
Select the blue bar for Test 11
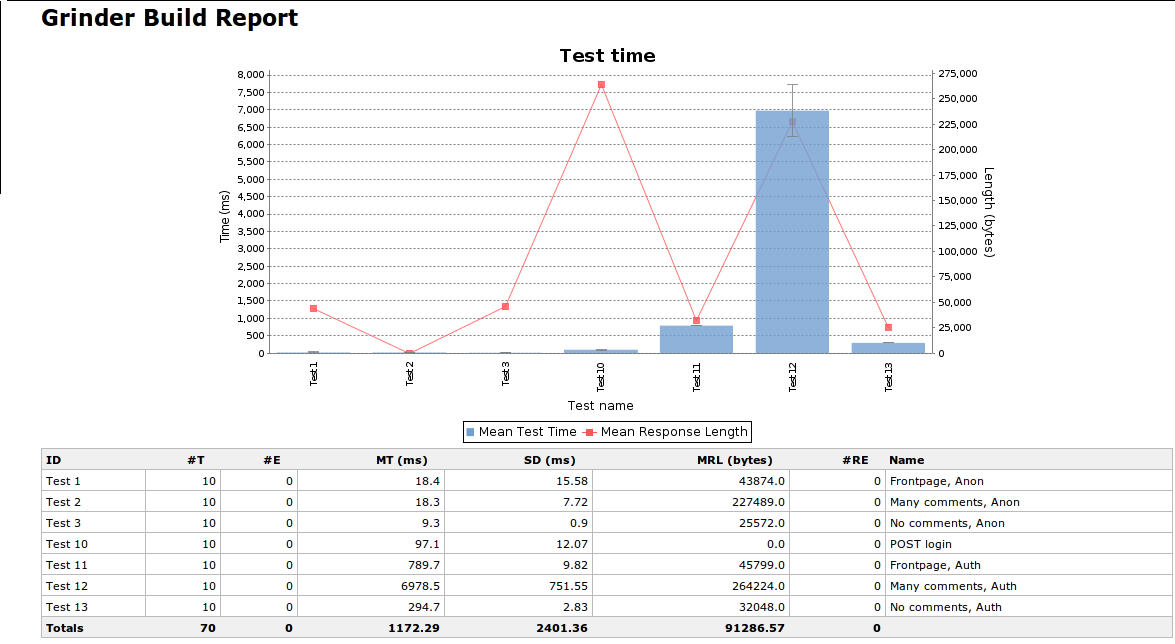click(x=696, y=340)
